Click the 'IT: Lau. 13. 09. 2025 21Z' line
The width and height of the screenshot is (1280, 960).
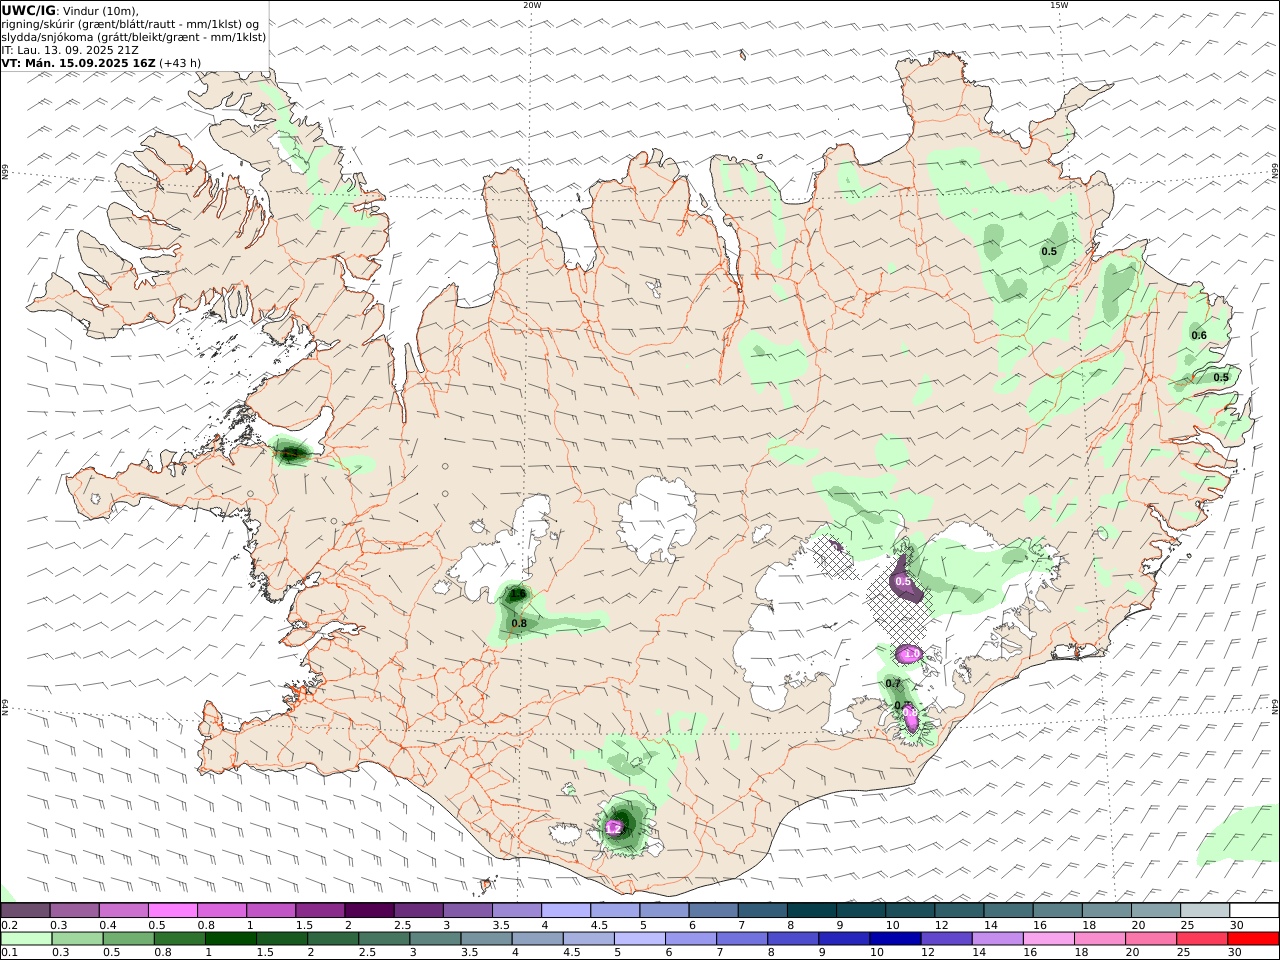71,50
